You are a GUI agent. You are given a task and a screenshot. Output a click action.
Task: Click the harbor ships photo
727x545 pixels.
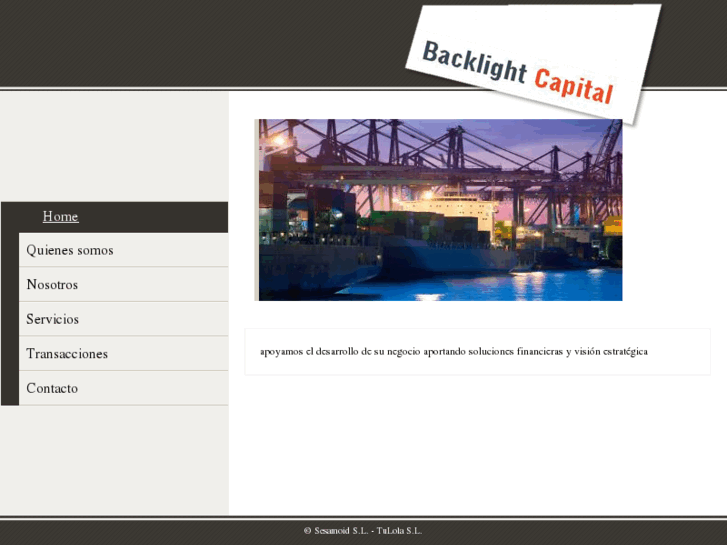click(x=439, y=210)
